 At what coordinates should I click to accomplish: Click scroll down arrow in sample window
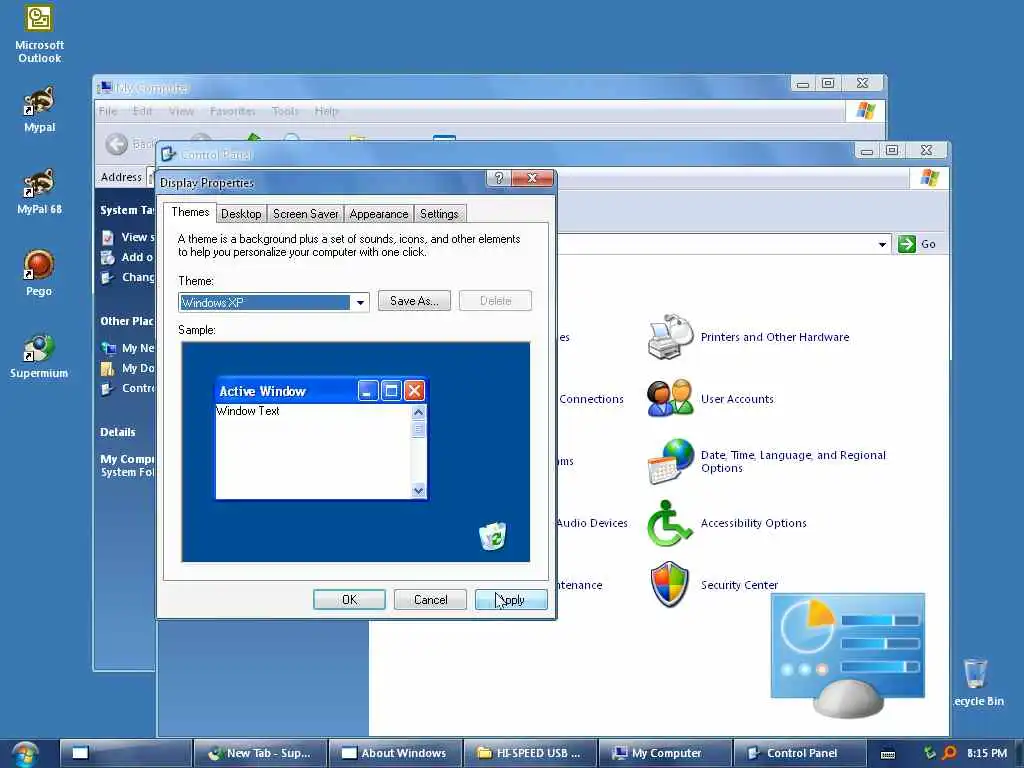click(419, 490)
